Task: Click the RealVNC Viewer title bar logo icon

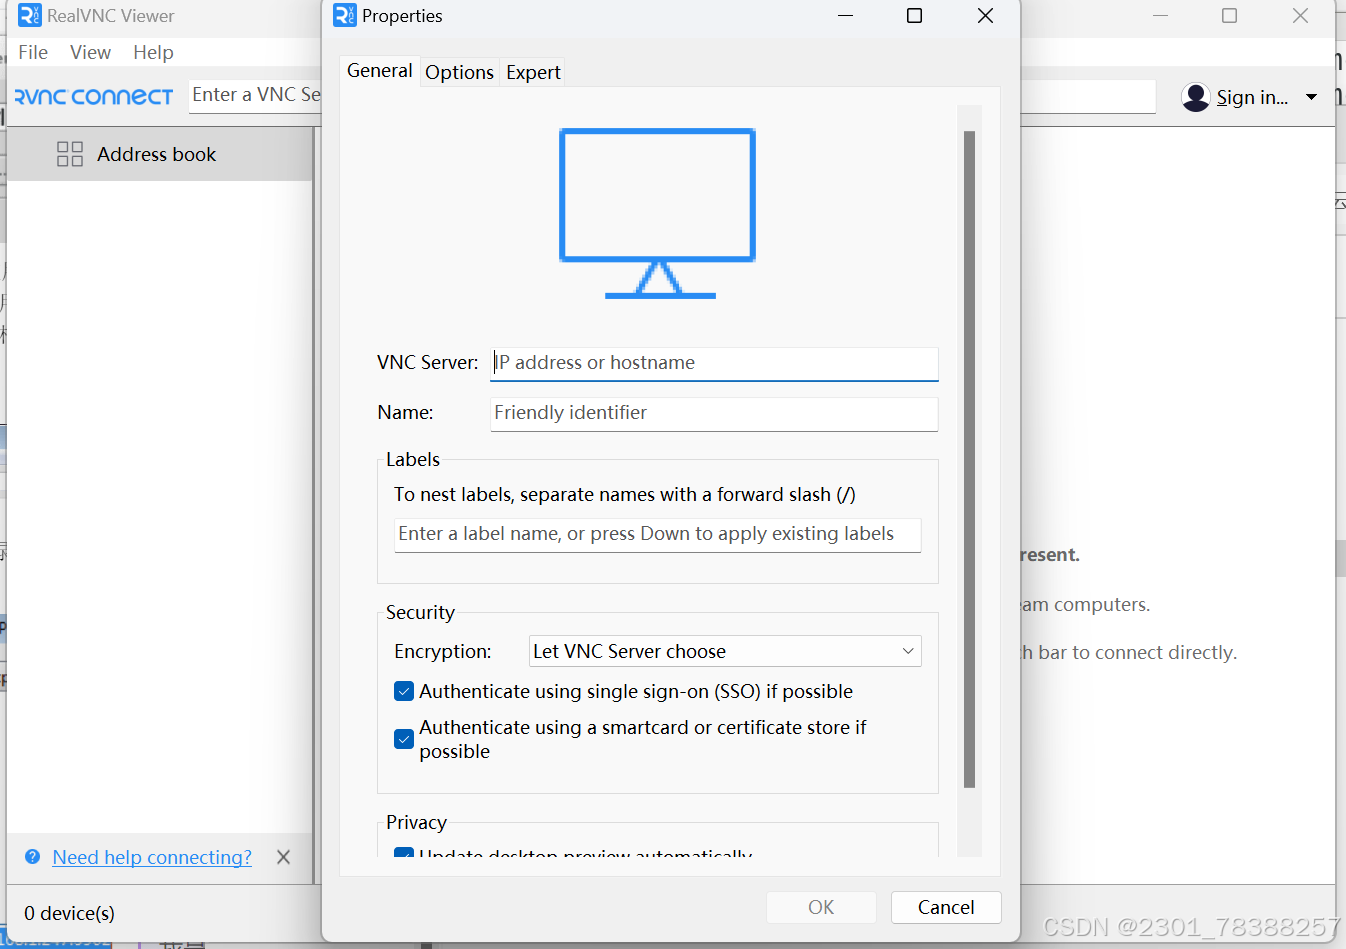Action: click(29, 15)
